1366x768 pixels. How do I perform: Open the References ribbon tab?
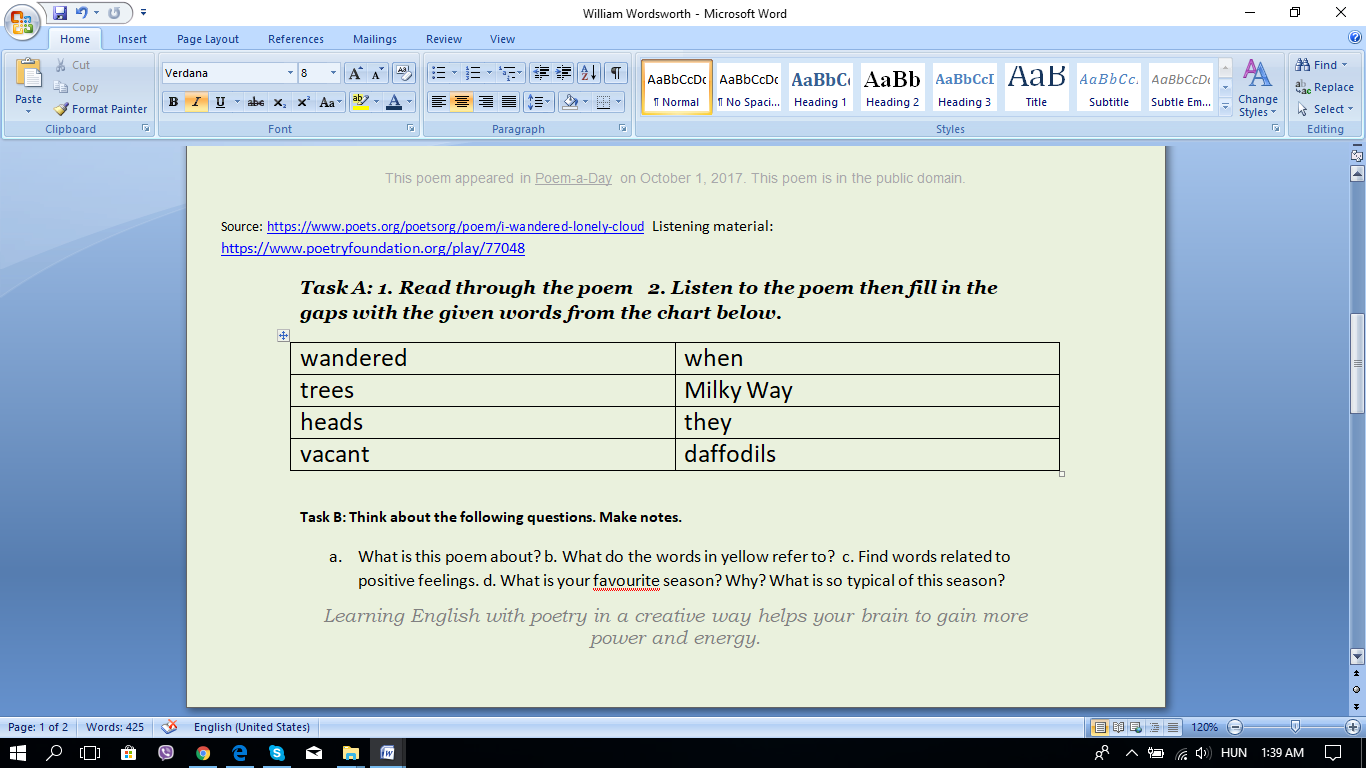[x=296, y=39]
